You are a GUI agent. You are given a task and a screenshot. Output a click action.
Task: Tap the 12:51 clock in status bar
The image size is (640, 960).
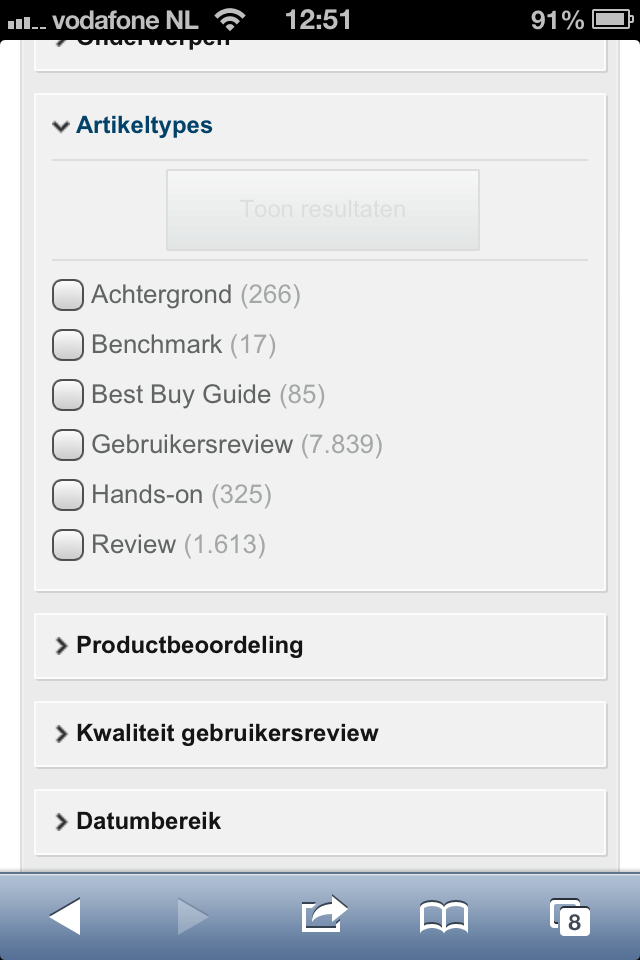pos(318,20)
